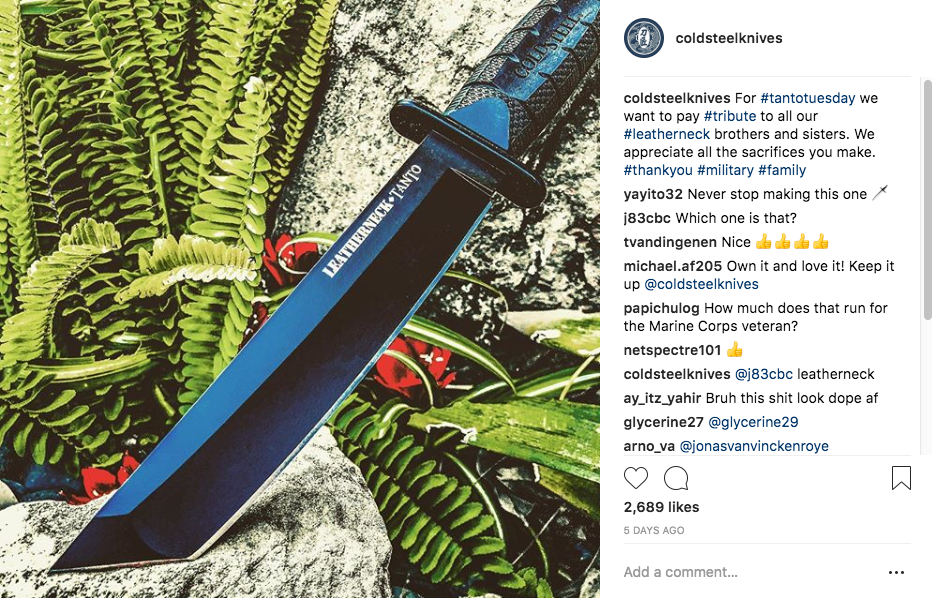
Task: Open the #thankyou hashtag
Action: pyautogui.click(x=658, y=170)
